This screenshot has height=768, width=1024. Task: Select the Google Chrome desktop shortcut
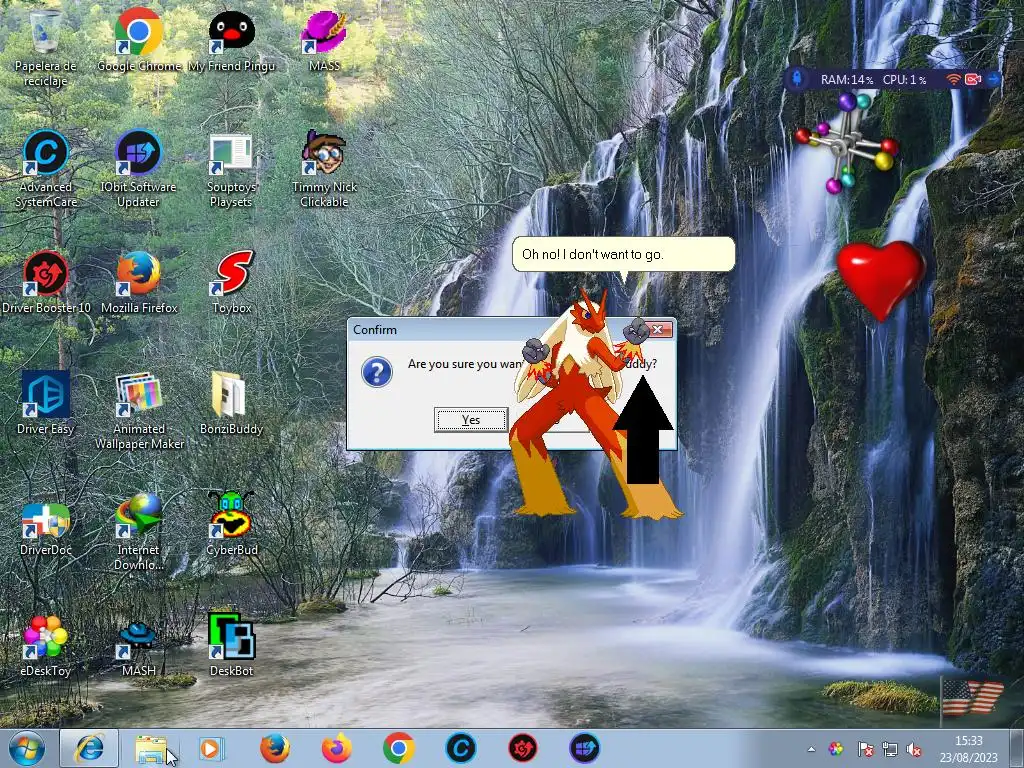click(138, 39)
